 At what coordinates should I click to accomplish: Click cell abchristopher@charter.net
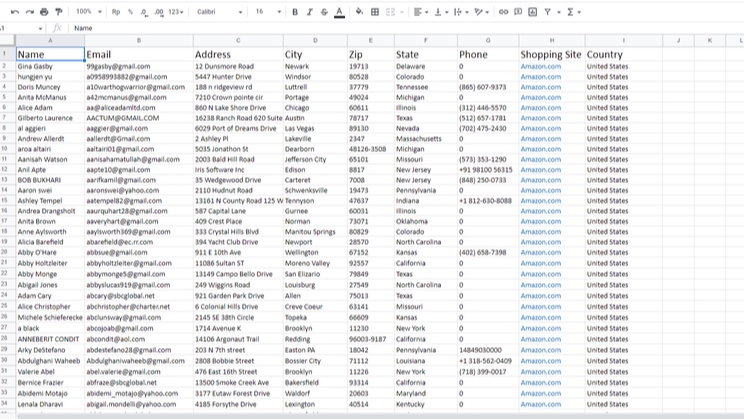coord(139,307)
